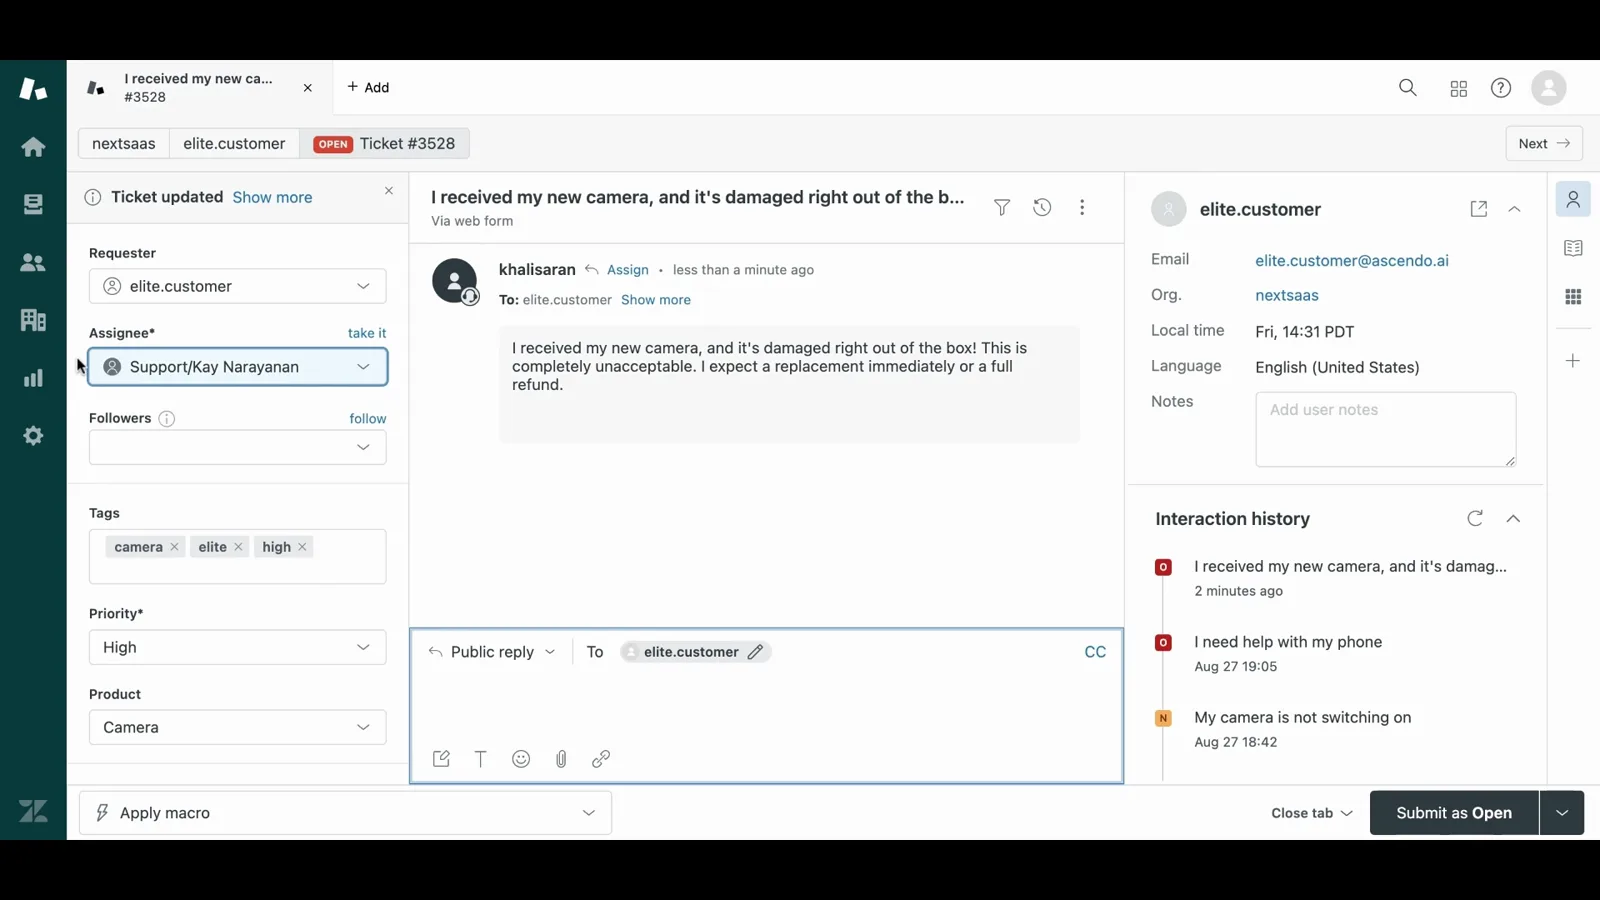The height and width of the screenshot is (900, 1600).
Task: Click the conversation filter icon
Action: (x=1002, y=207)
